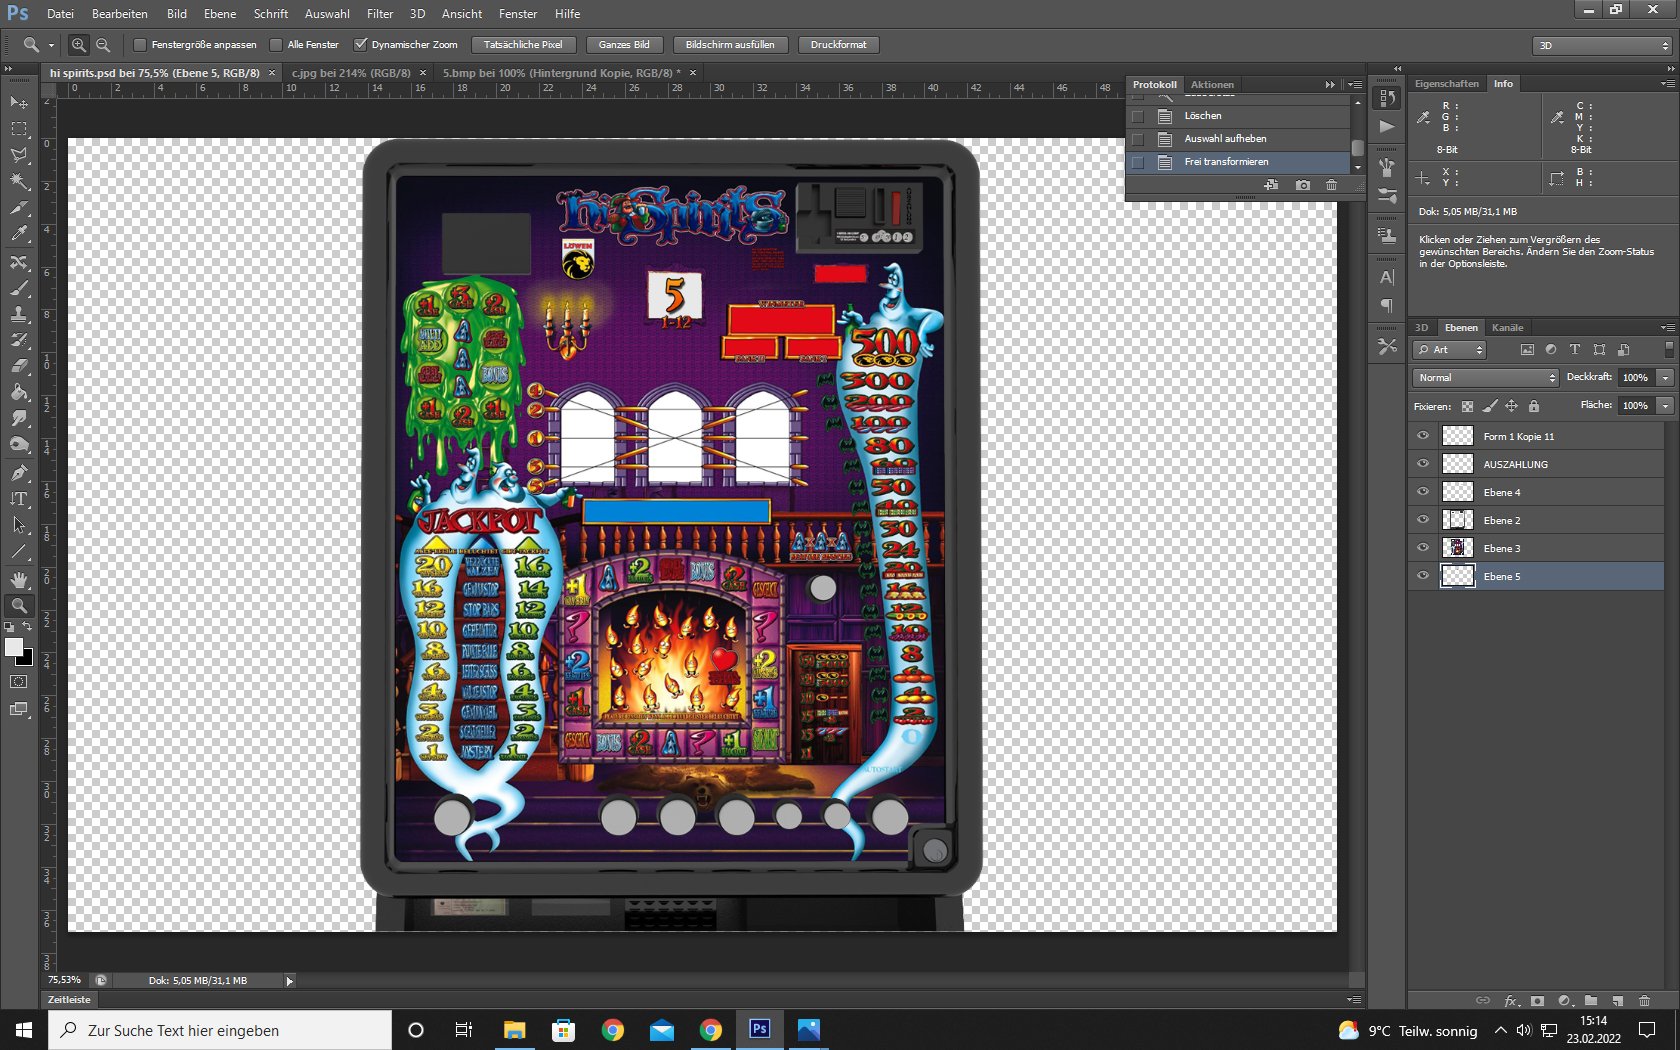The width and height of the screenshot is (1680, 1050).
Task: Open the layer filter Art dropdown
Action: pyautogui.click(x=1450, y=350)
